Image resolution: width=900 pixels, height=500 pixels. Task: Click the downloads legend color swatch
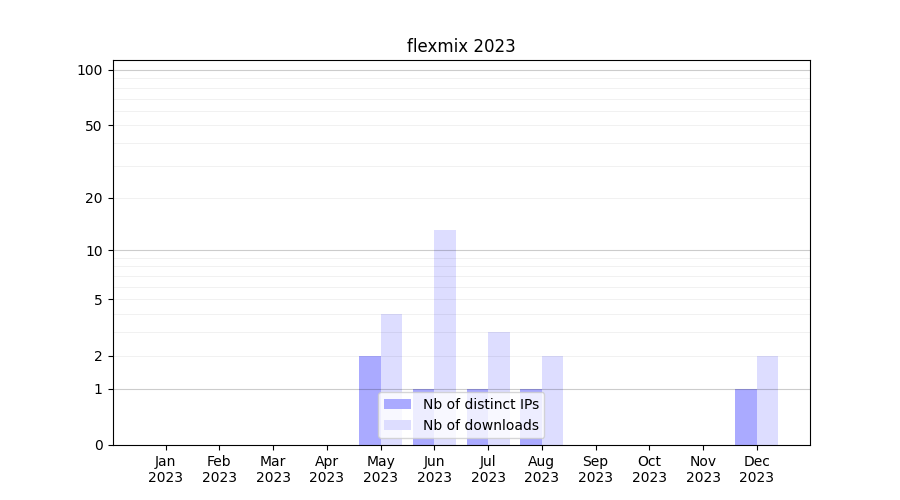click(x=397, y=425)
